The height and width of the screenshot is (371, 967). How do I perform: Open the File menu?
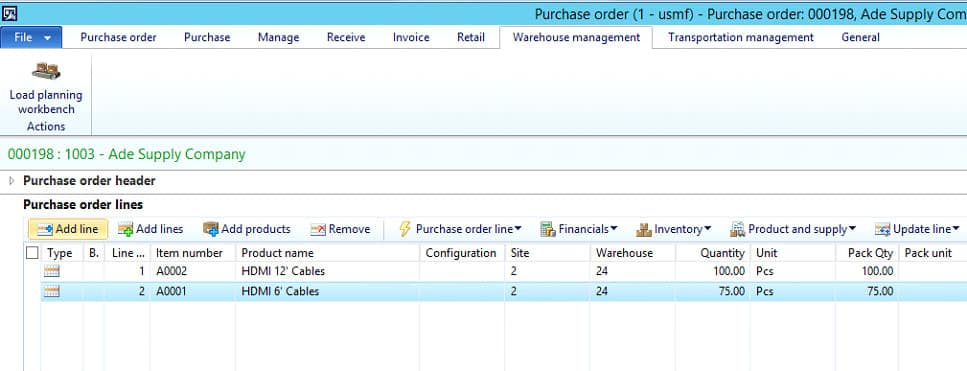[x=31, y=38]
